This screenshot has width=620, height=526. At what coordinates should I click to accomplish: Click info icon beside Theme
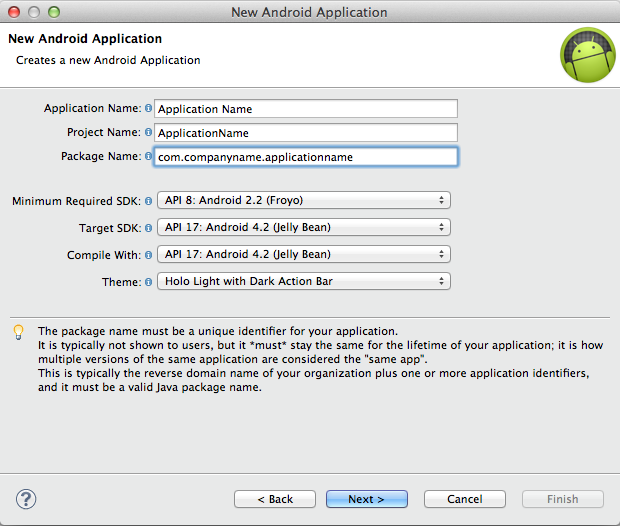tap(149, 282)
